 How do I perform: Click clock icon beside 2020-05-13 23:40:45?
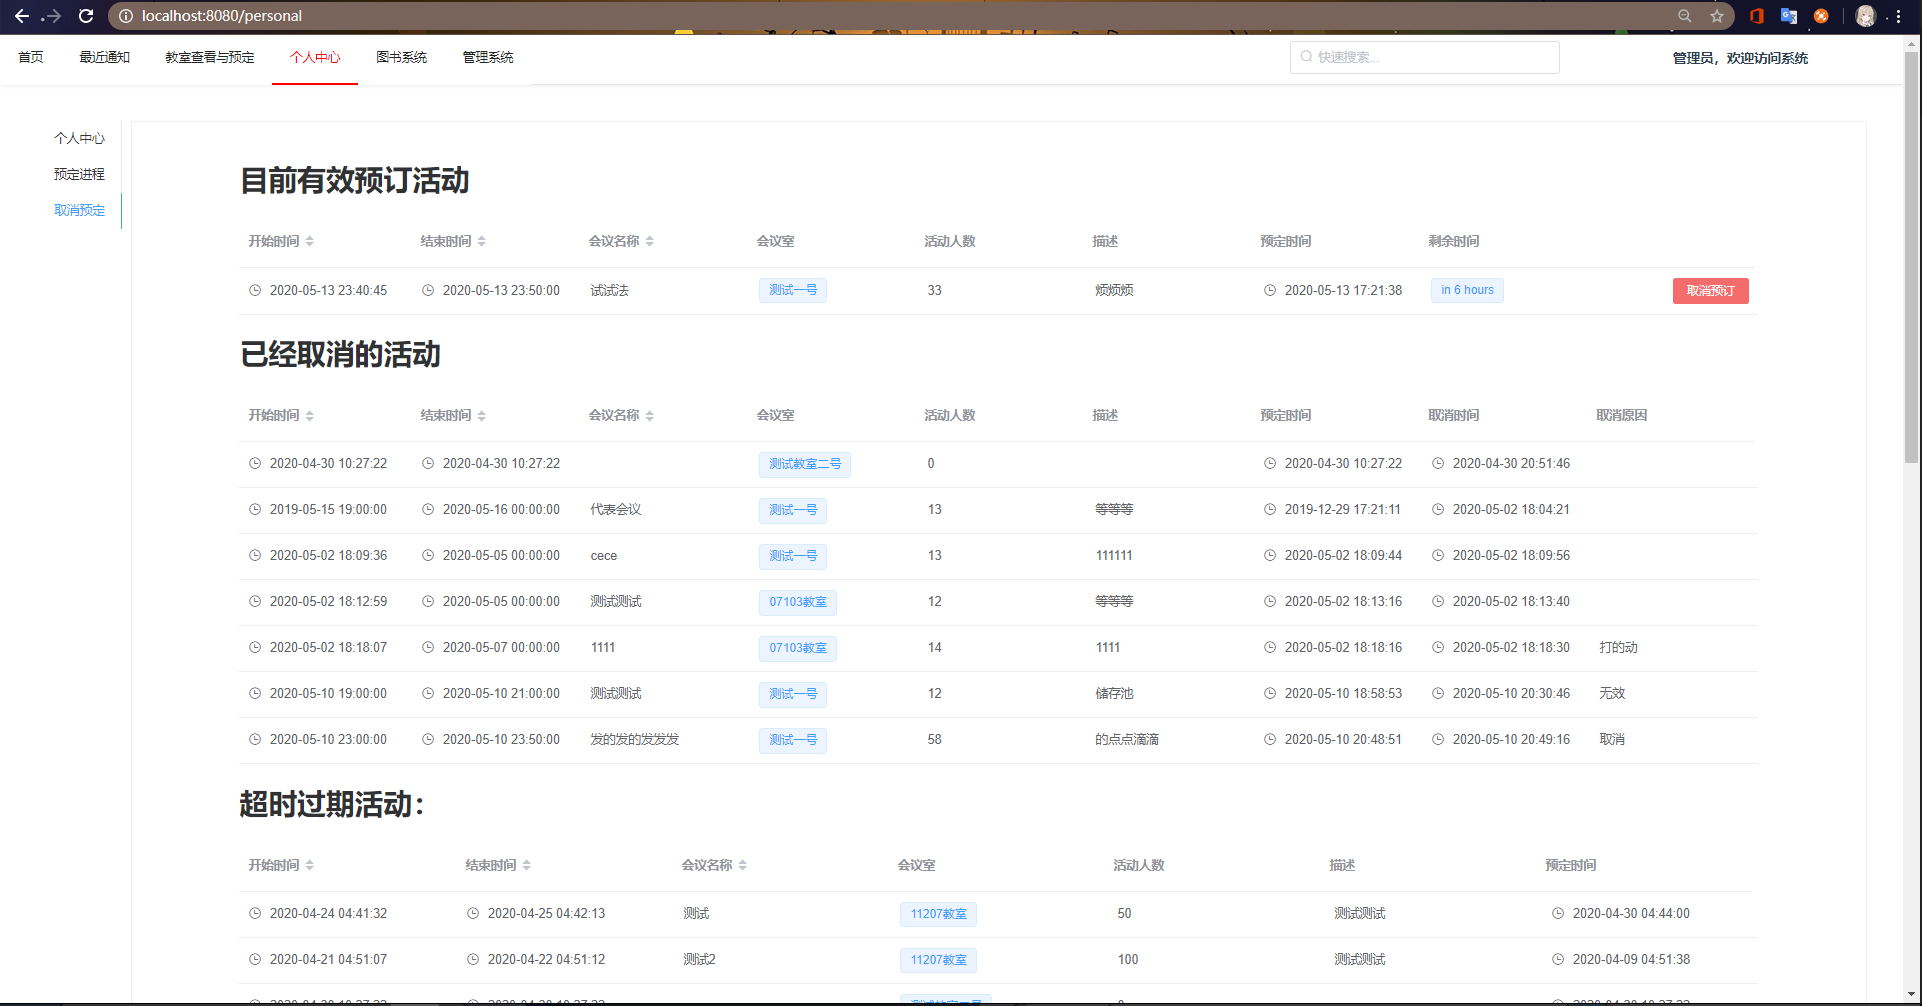(x=255, y=291)
